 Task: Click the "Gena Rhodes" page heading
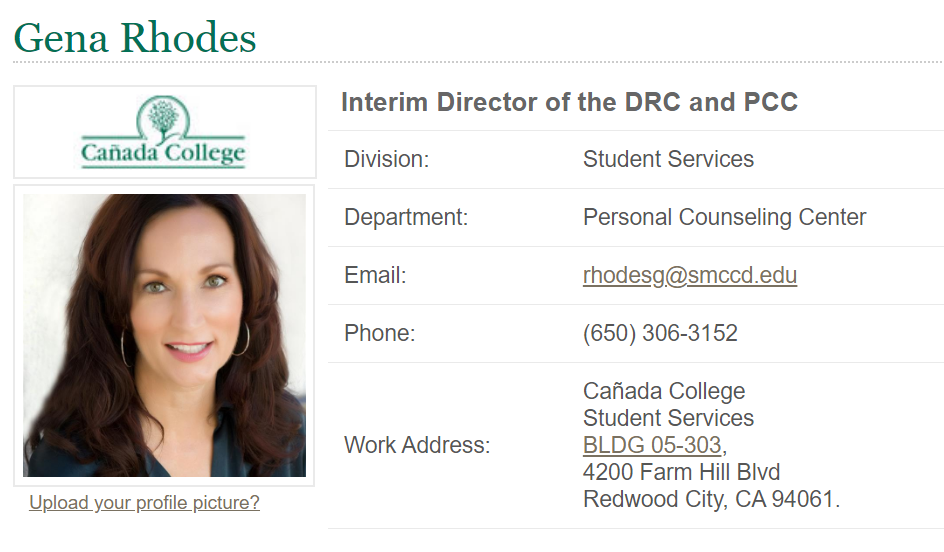[x=135, y=38]
